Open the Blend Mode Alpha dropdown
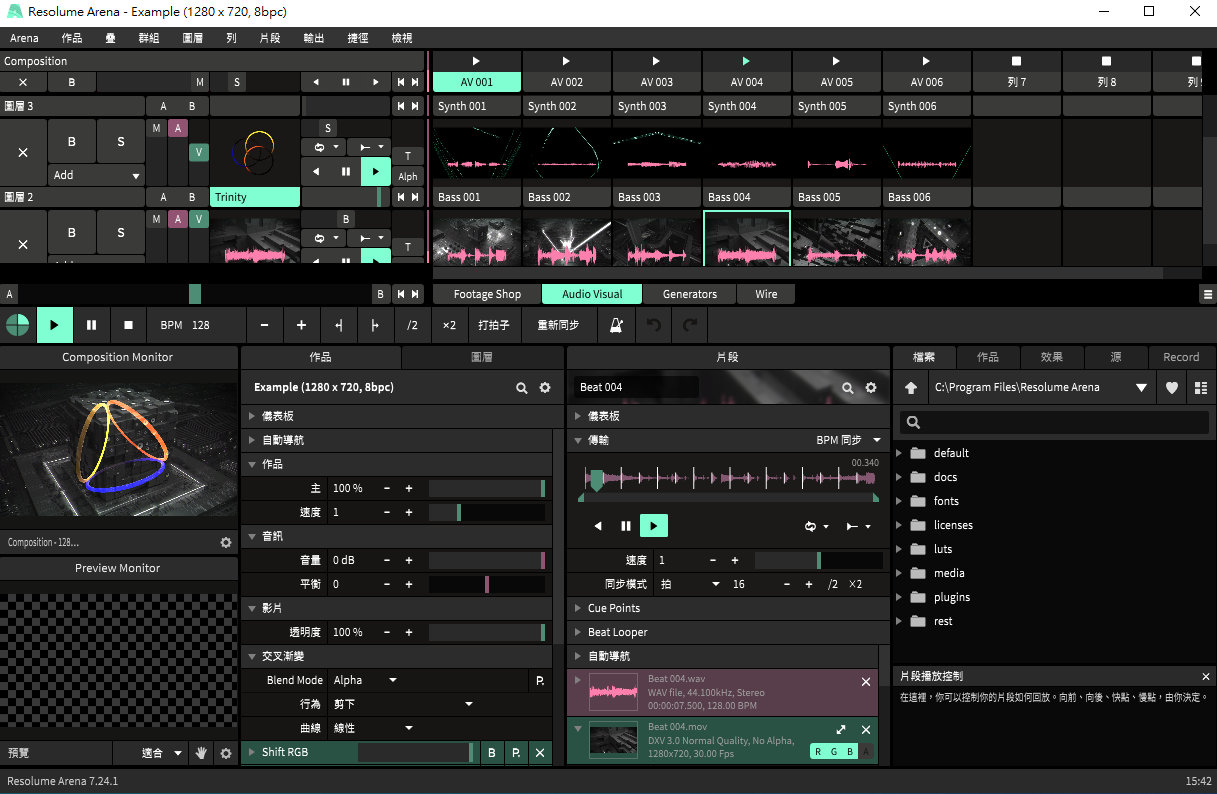 365,680
